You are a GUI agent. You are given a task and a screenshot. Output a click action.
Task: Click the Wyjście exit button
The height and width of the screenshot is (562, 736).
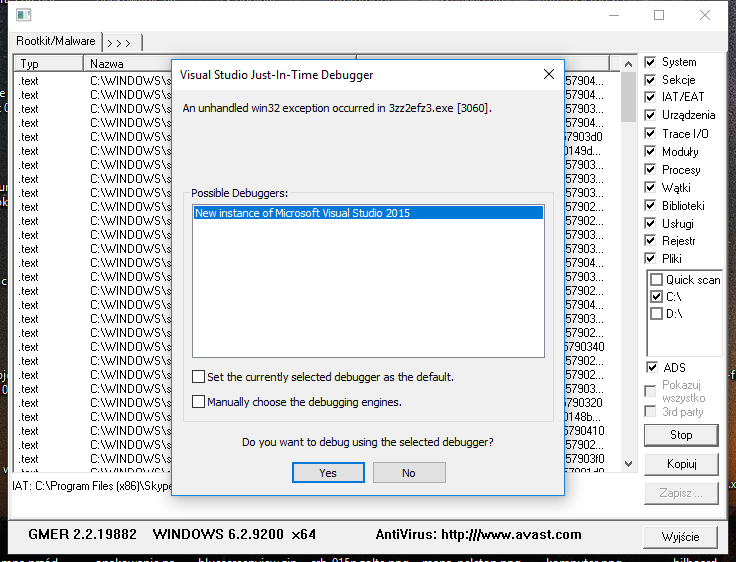(681, 537)
